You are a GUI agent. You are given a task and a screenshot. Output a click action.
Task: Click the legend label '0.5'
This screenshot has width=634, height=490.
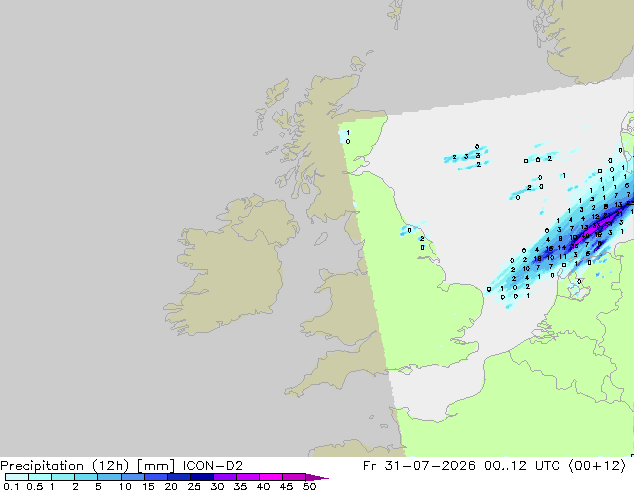coord(35,486)
